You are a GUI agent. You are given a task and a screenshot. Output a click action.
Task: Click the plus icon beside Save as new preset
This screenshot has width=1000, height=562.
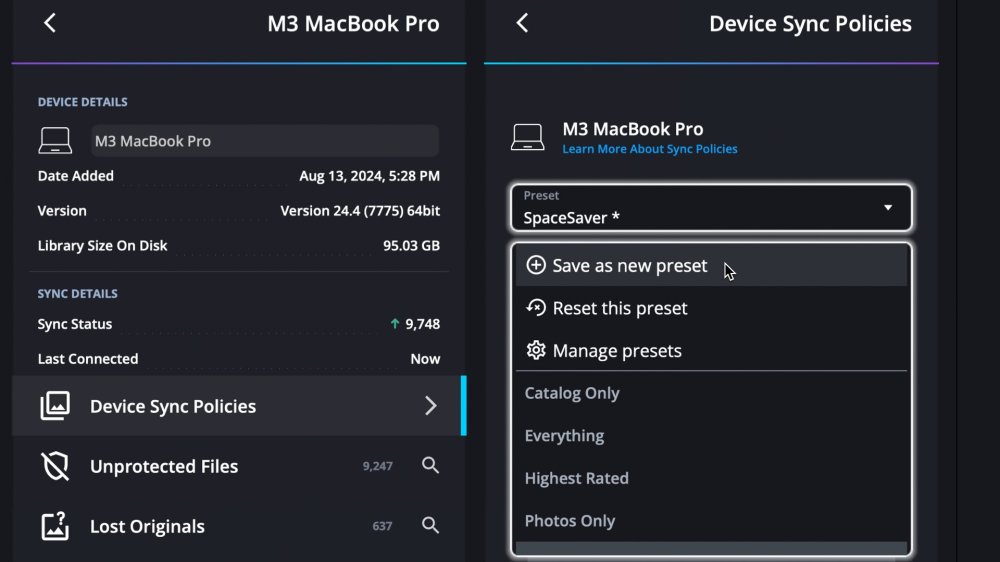tap(536, 266)
